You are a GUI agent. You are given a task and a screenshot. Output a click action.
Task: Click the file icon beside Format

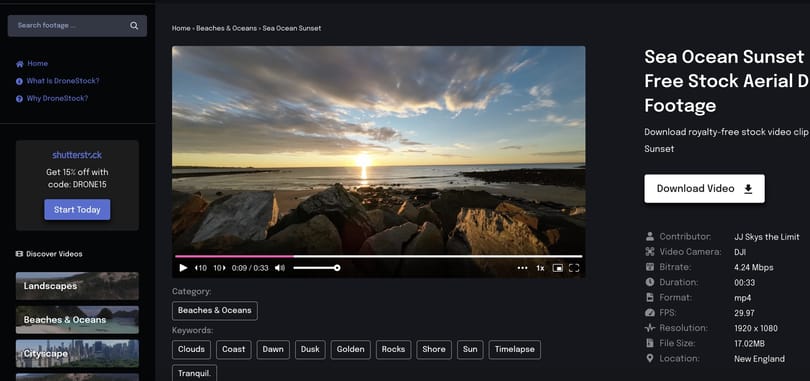click(650, 298)
